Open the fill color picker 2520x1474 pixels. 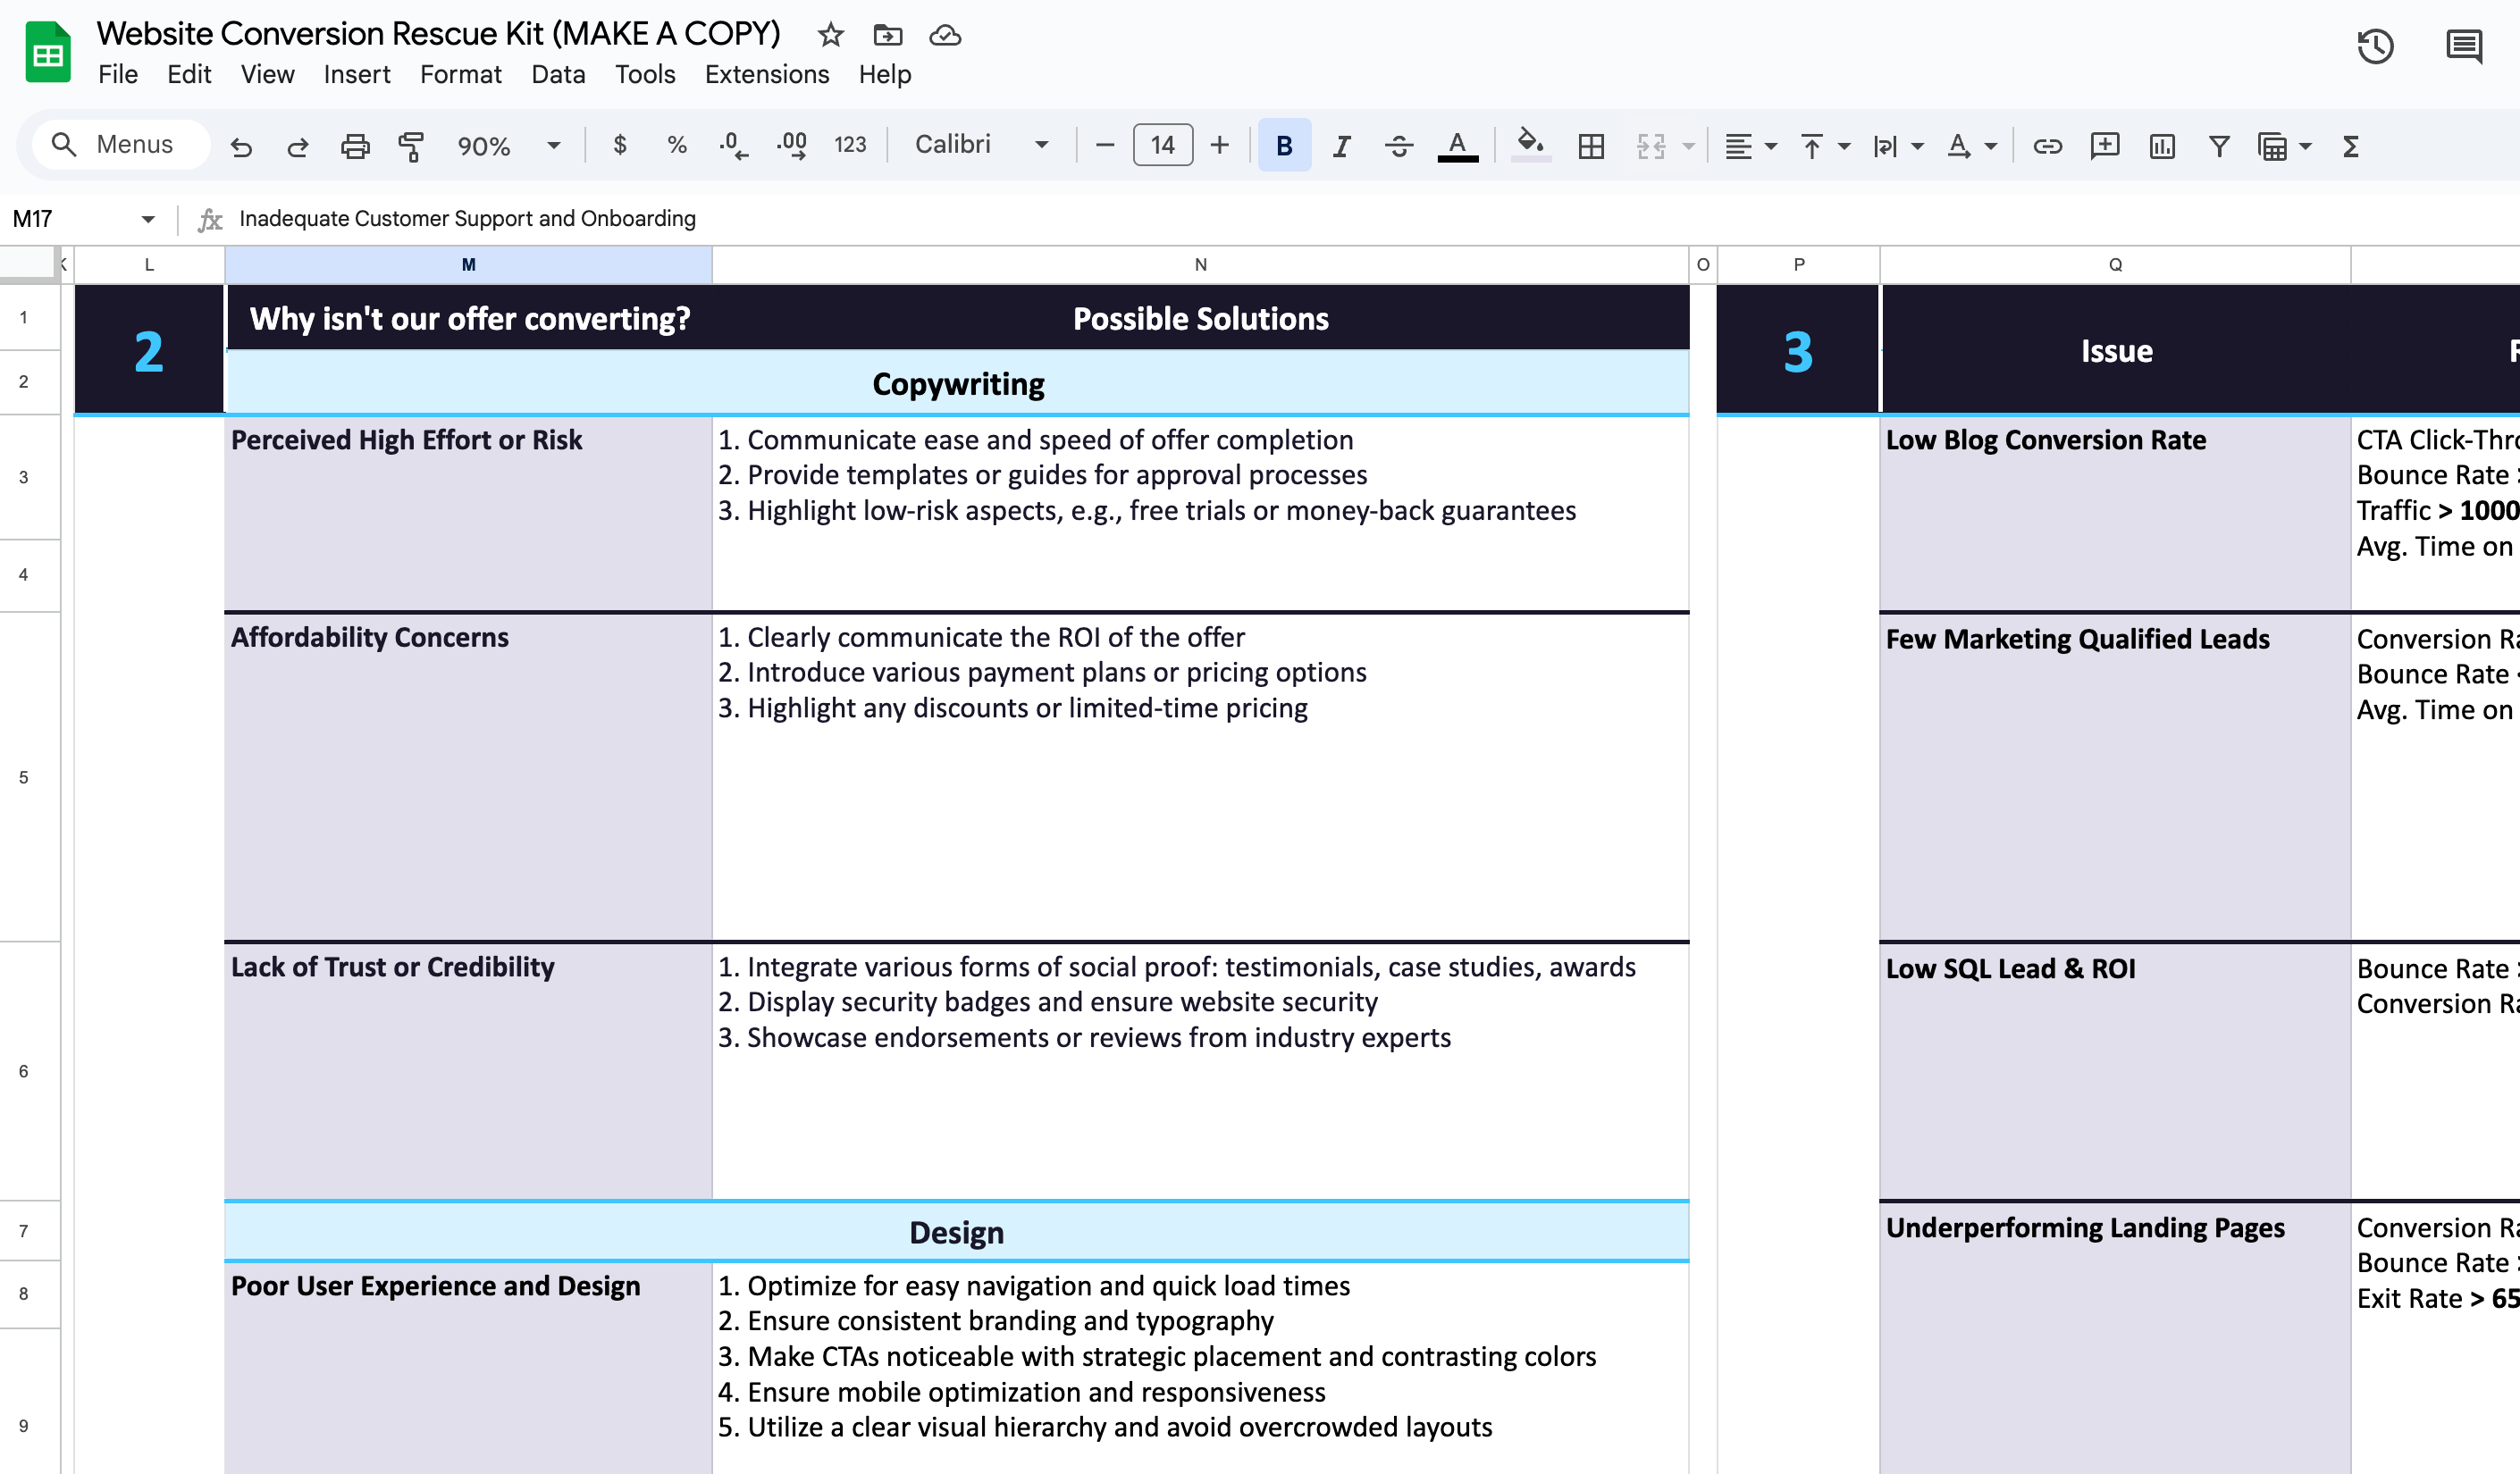(1530, 146)
